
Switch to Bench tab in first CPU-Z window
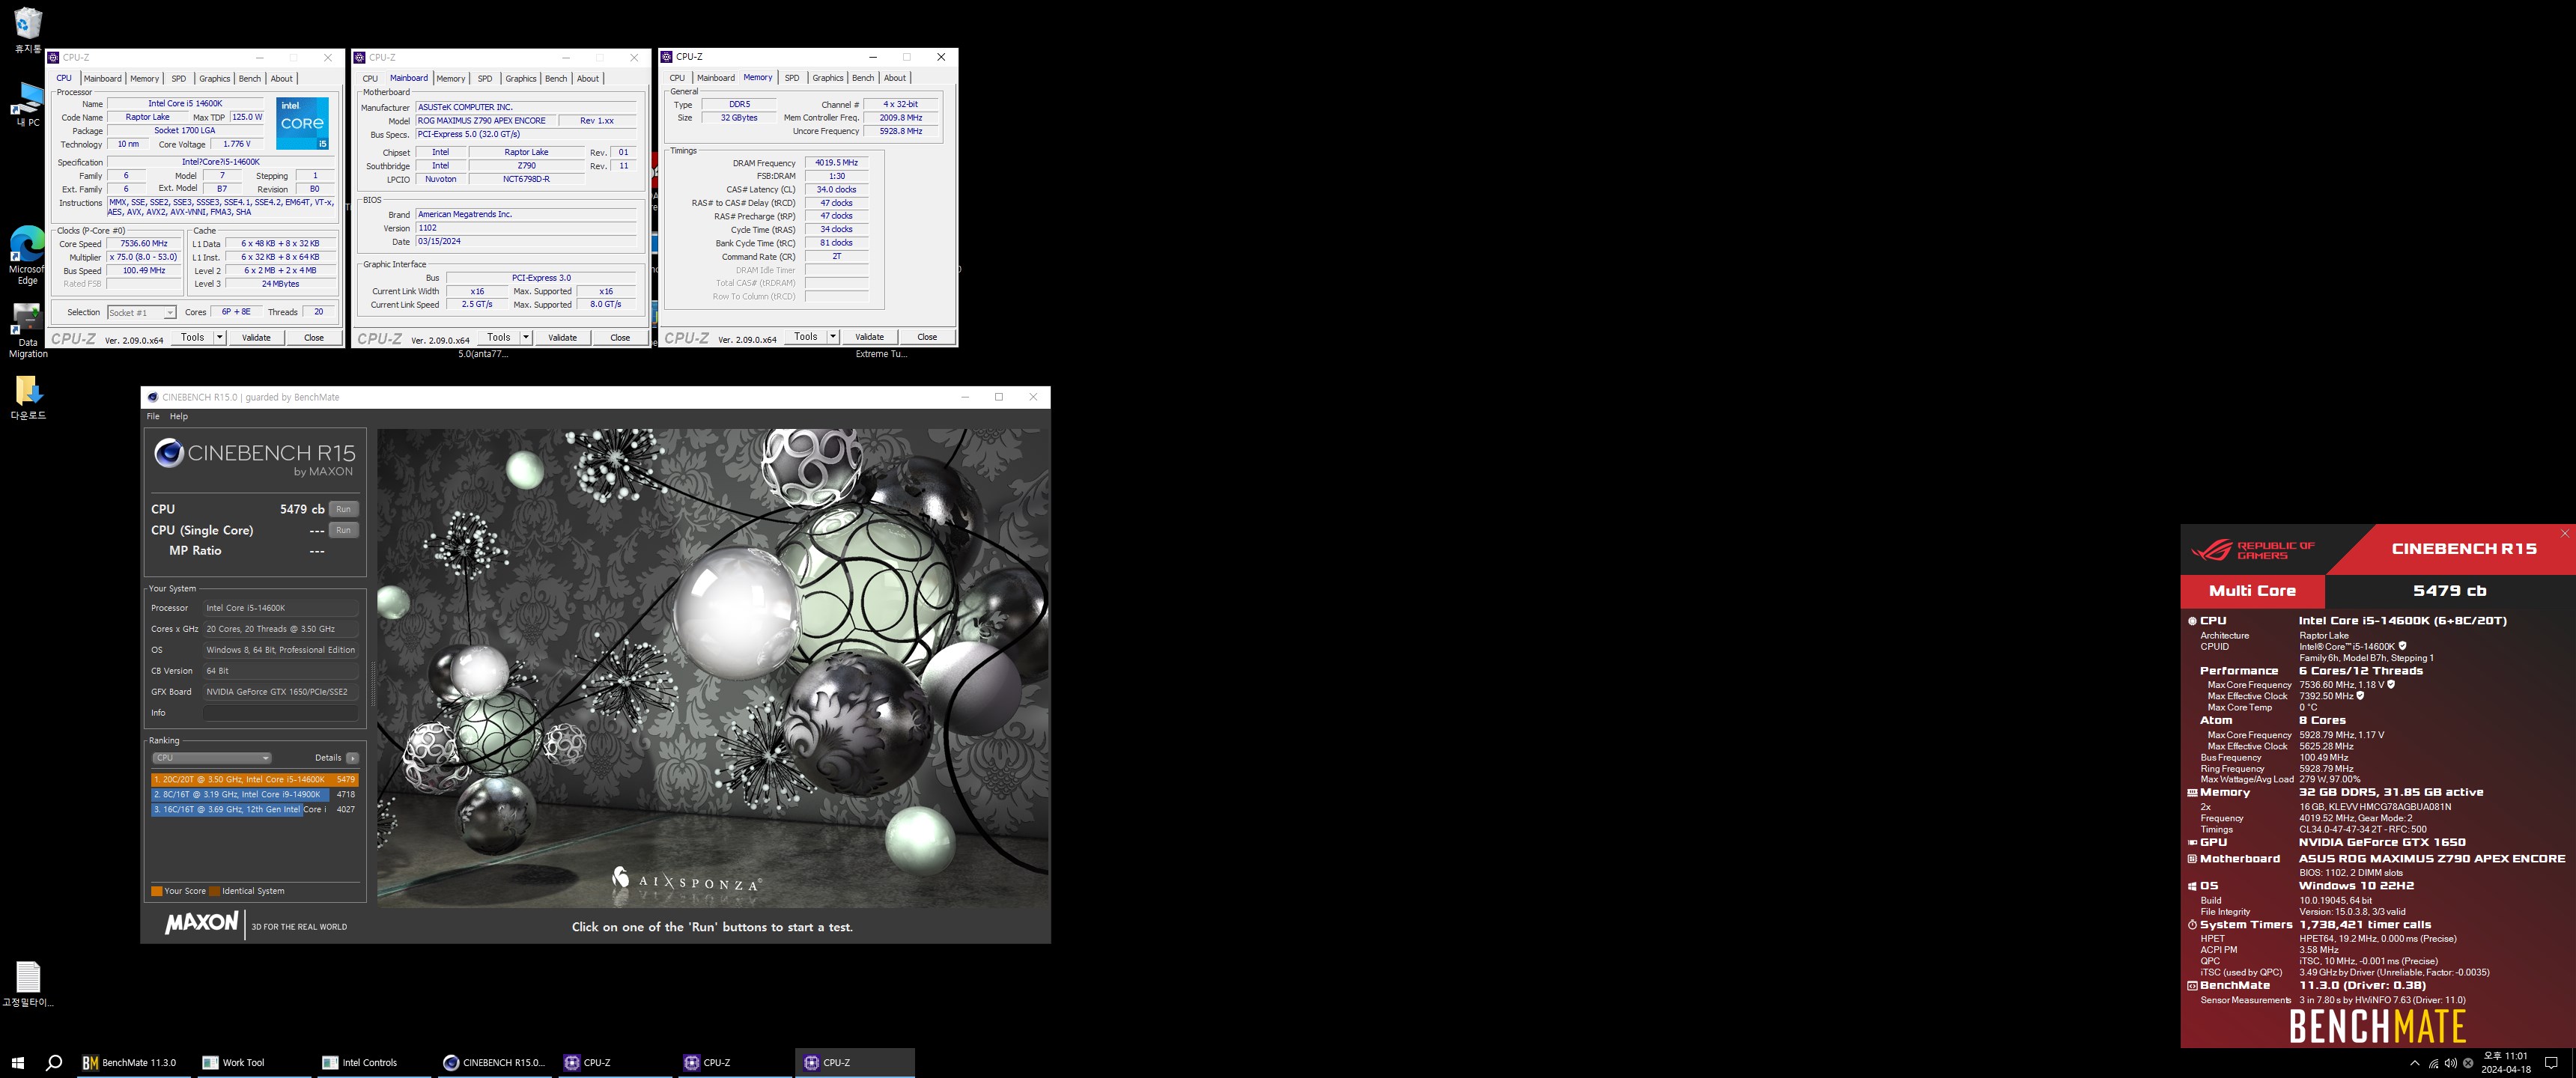point(250,78)
